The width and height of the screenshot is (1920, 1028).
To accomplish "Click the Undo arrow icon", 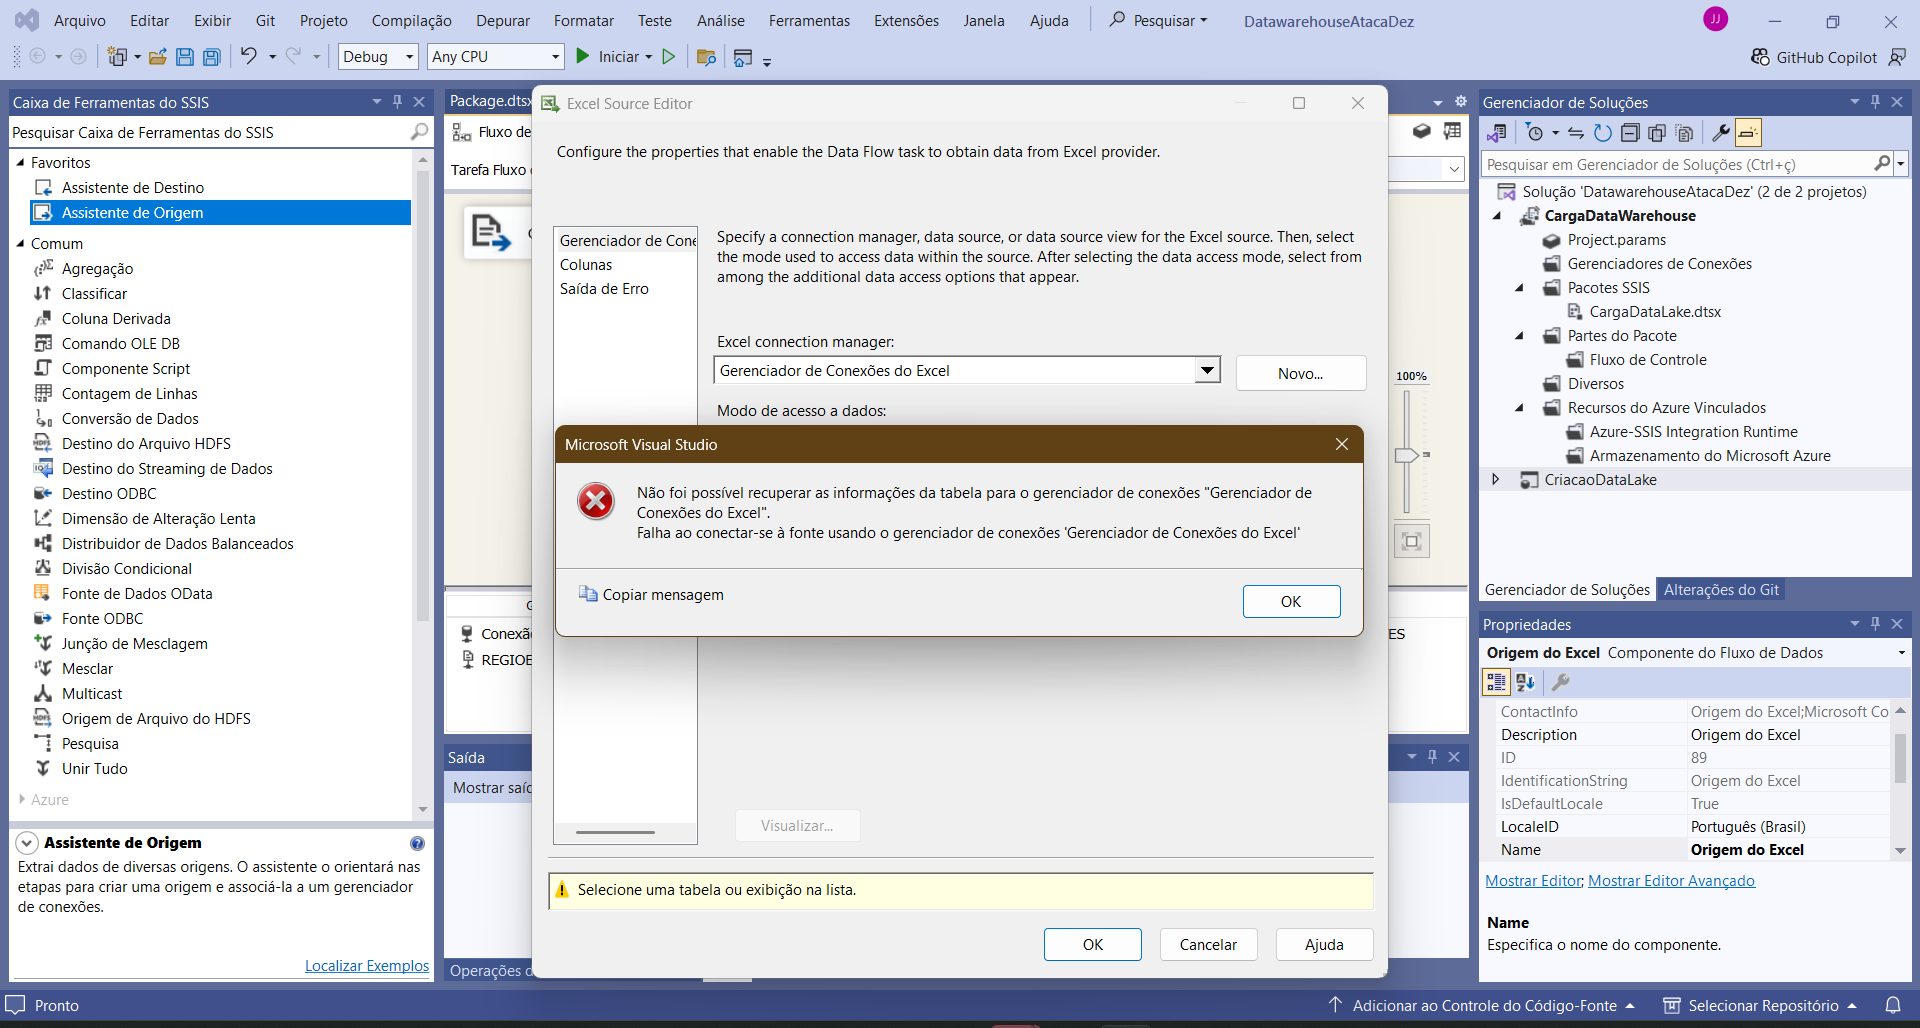I will point(248,56).
